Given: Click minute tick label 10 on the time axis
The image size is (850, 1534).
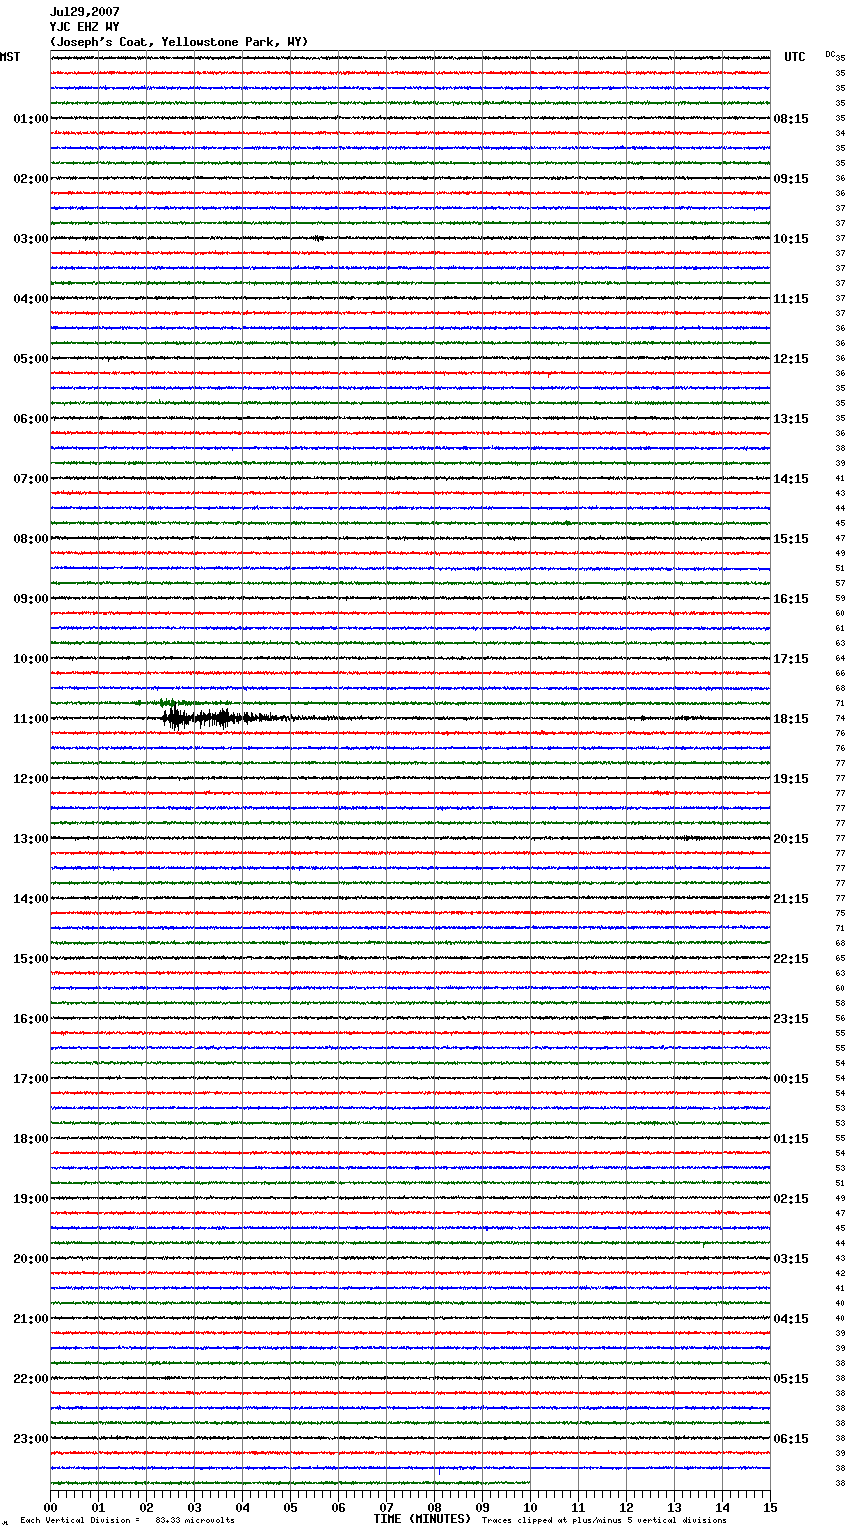Looking at the screenshot, I should (530, 1507).
